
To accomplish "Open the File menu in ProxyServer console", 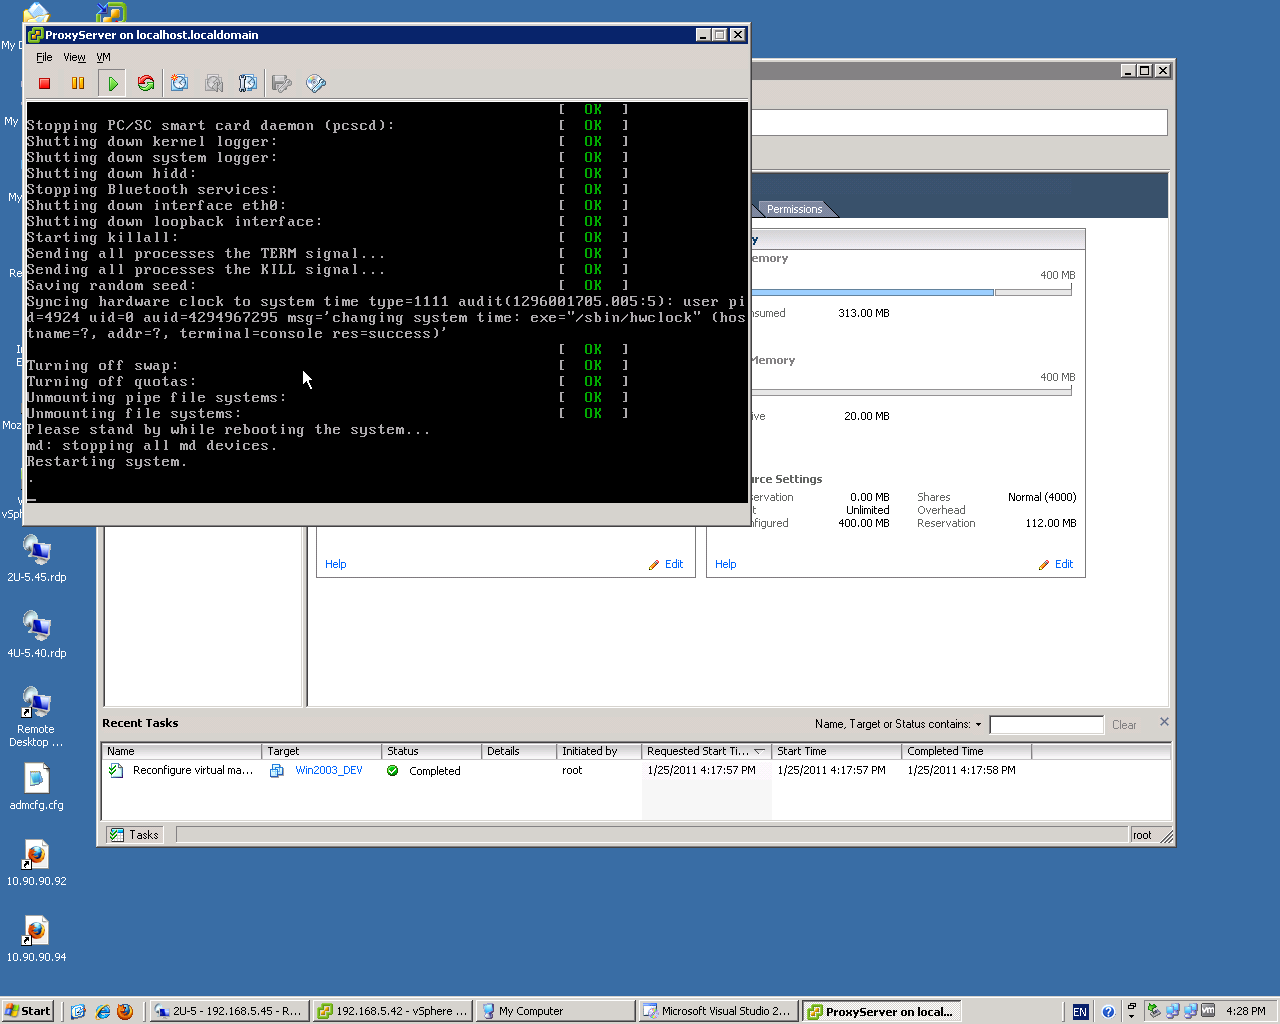I will coord(44,57).
